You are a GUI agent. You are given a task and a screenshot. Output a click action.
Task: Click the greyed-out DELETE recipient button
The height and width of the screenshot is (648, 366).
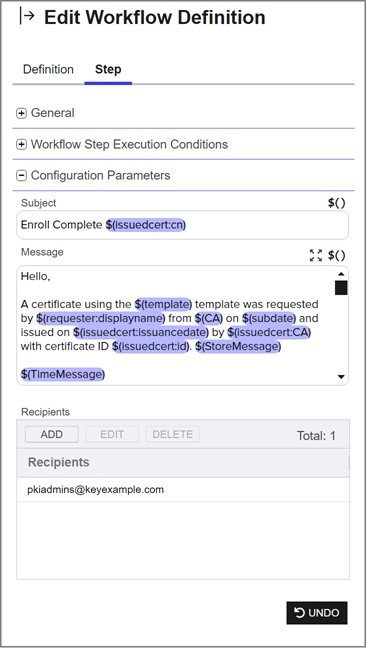point(173,434)
